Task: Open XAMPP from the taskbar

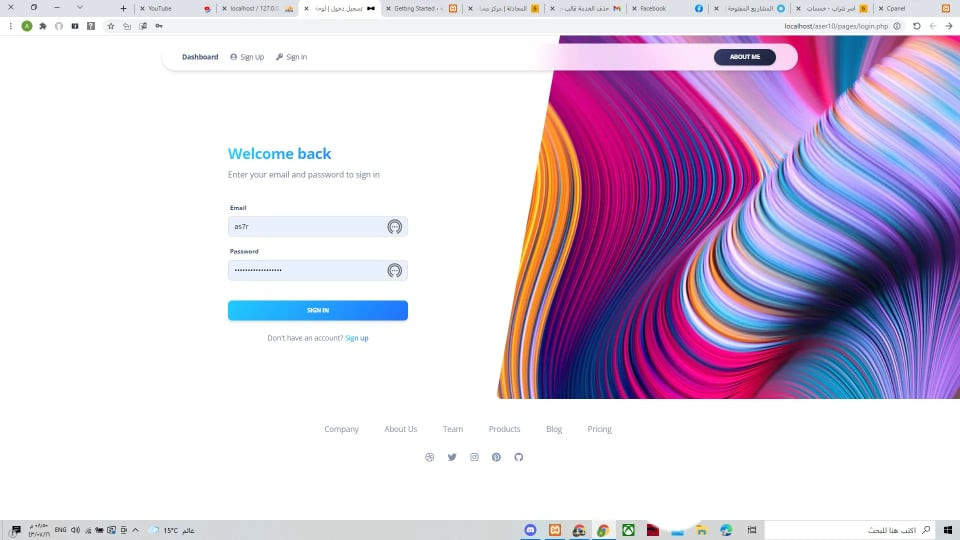Action: [x=555, y=530]
